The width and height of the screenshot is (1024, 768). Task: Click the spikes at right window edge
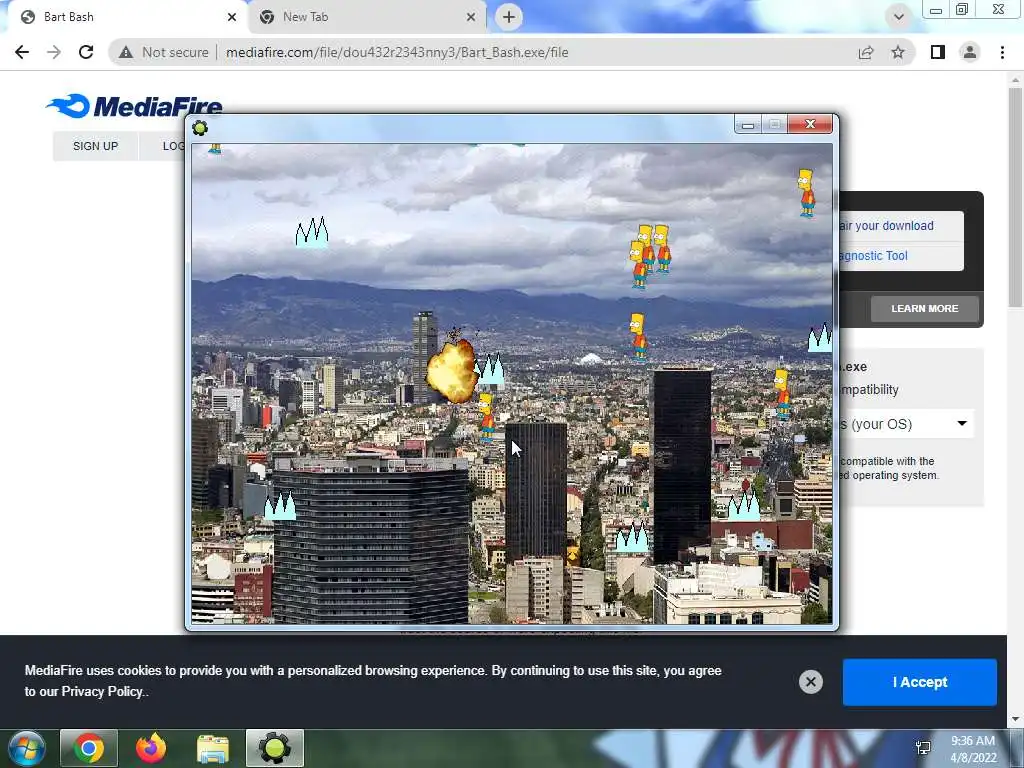(820, 338)
